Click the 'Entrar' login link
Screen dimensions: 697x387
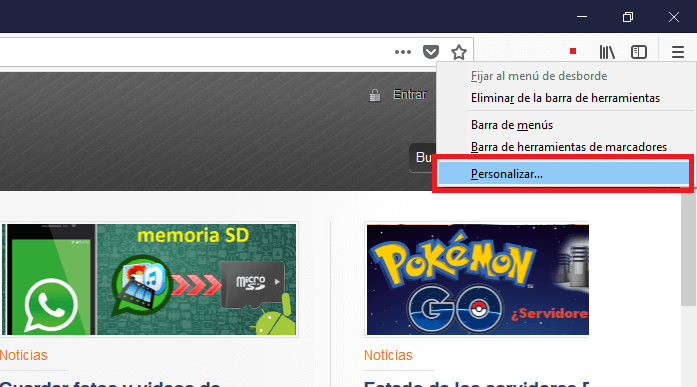point(409,94)
